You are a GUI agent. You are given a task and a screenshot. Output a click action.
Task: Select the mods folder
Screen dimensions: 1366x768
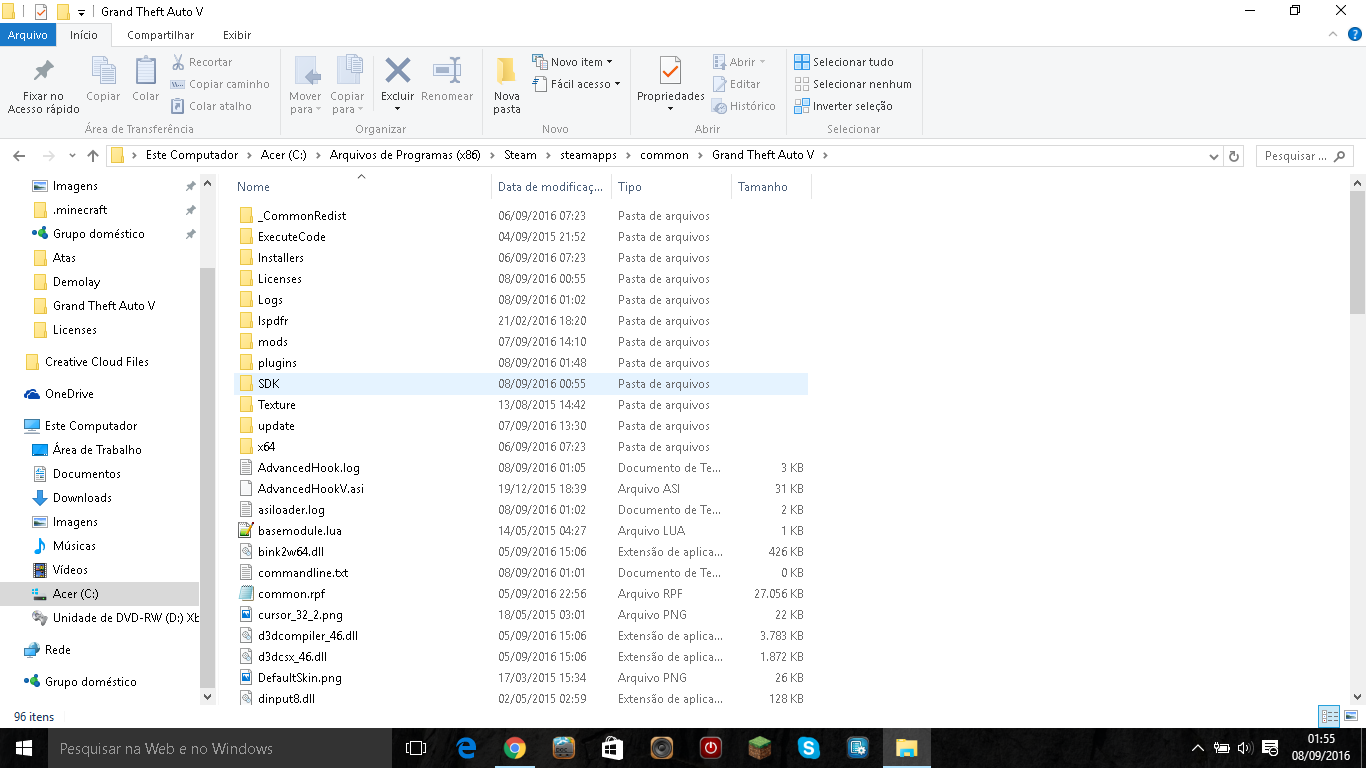point(272,342)
